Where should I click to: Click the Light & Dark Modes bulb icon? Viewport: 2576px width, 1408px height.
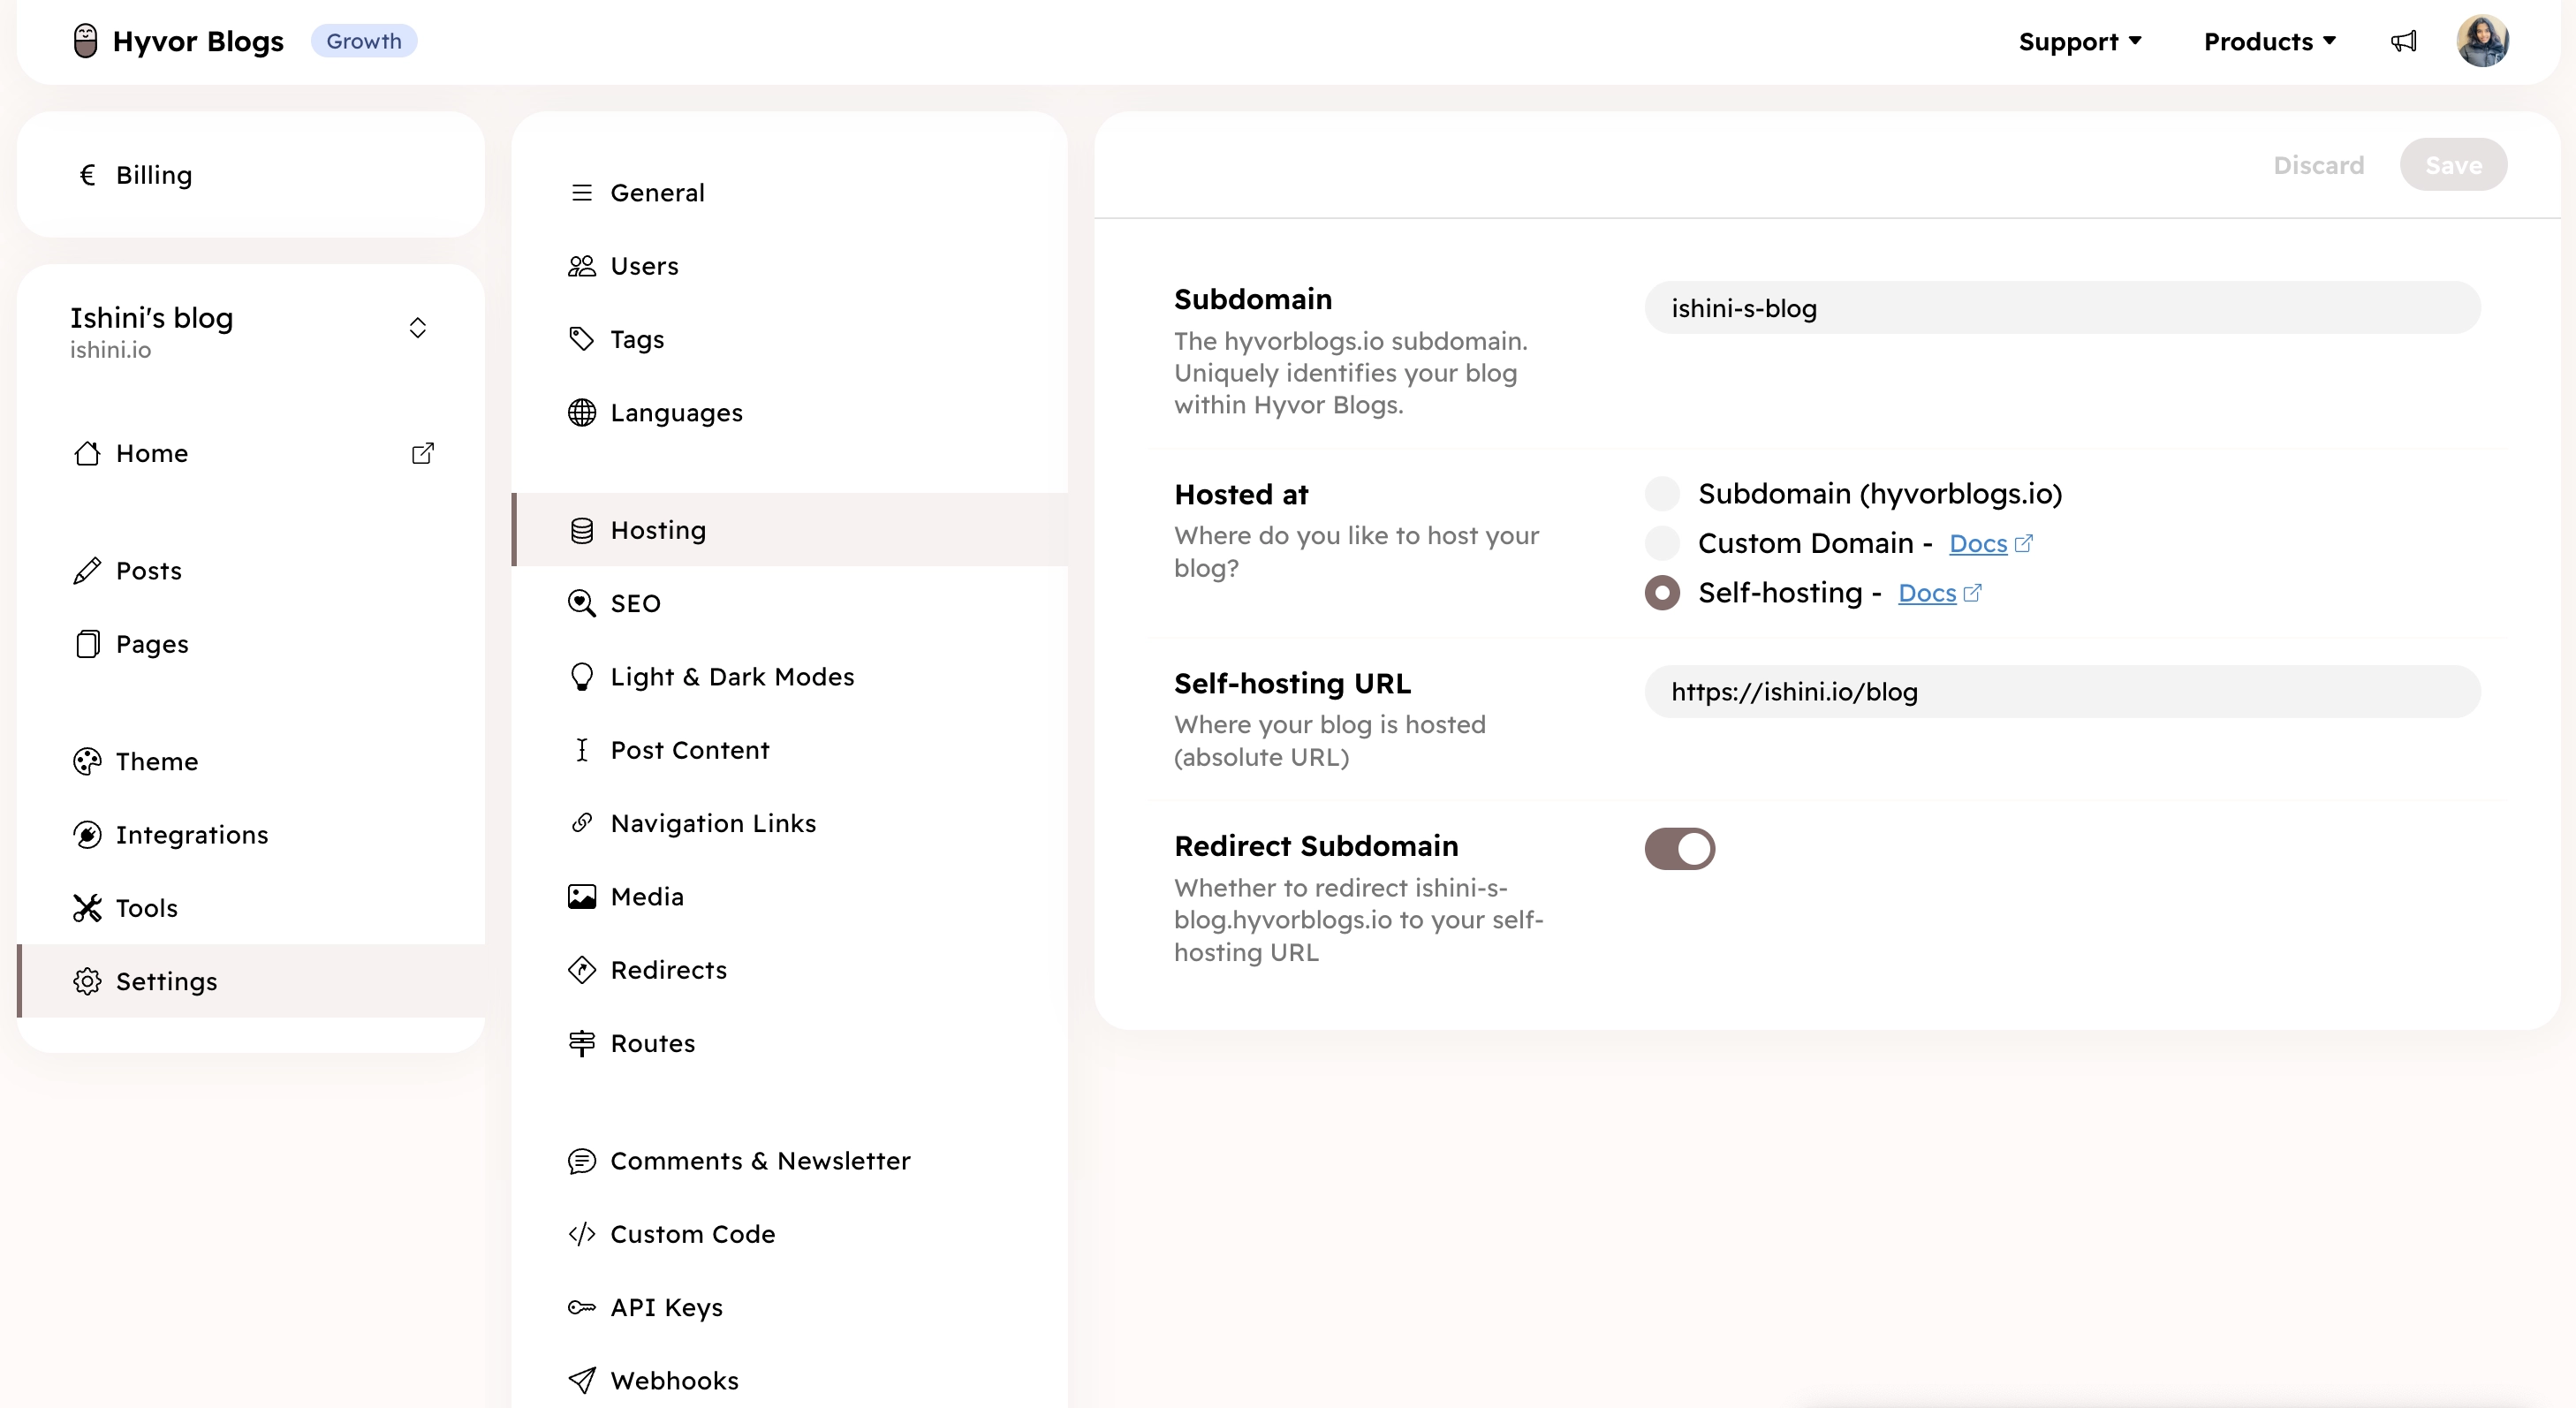582,677
